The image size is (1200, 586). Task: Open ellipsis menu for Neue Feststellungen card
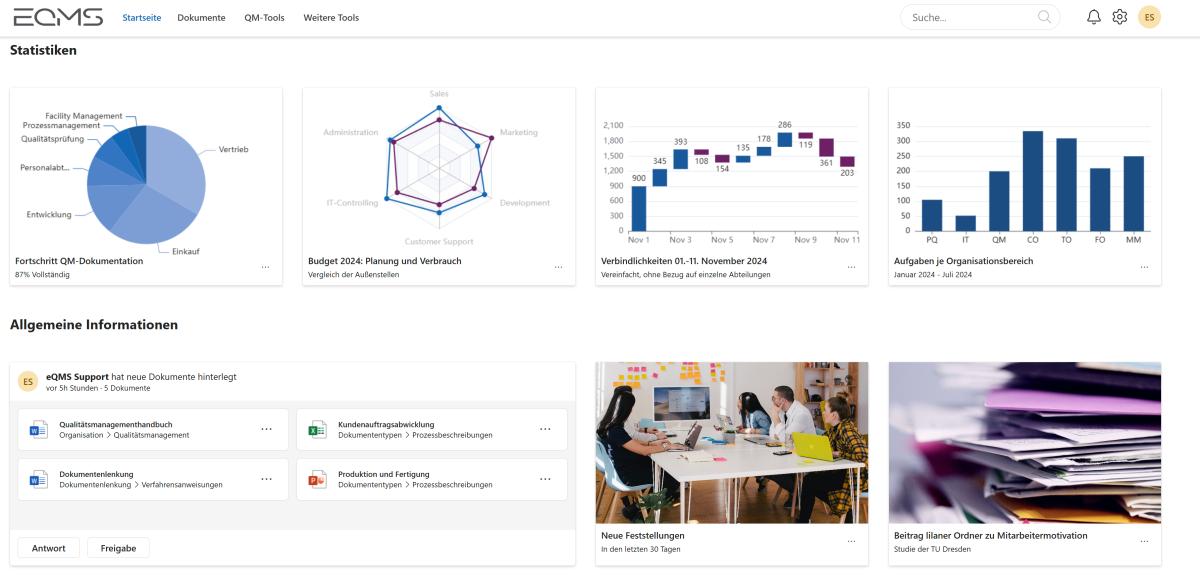(851, 542)
